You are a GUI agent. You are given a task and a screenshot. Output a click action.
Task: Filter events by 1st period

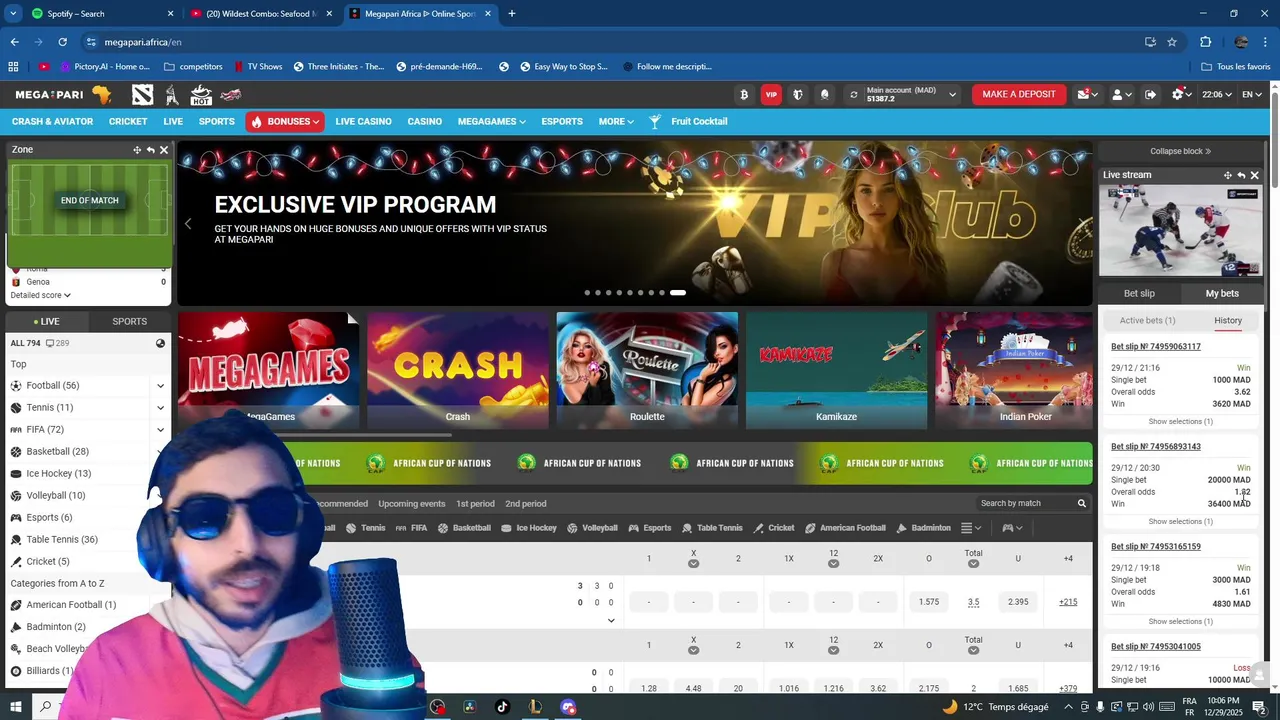(475, 503)
